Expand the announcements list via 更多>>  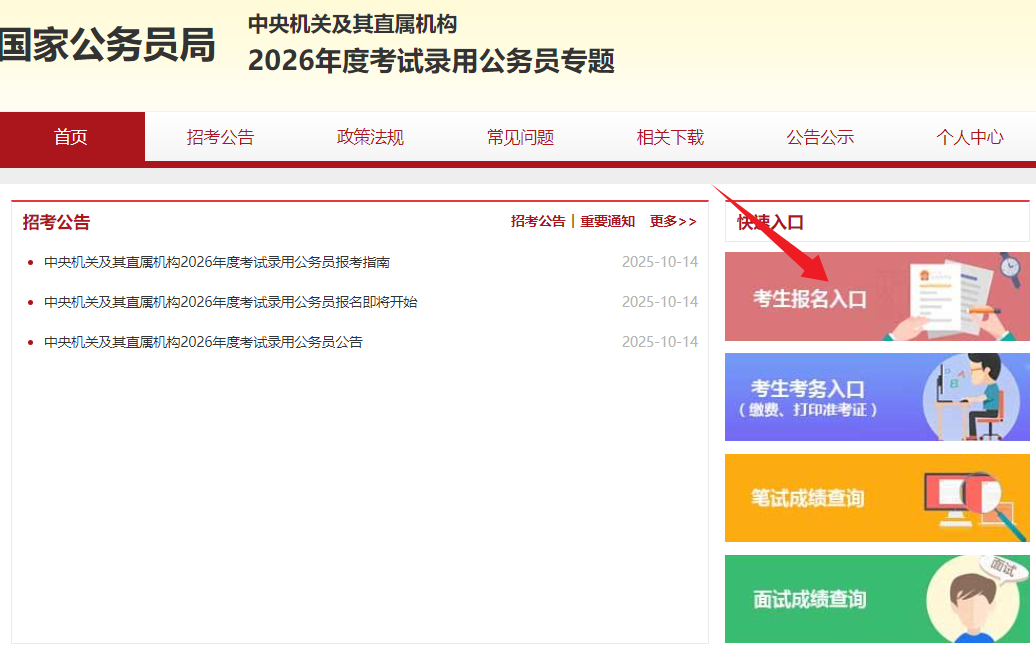click(x=673, y=222)
